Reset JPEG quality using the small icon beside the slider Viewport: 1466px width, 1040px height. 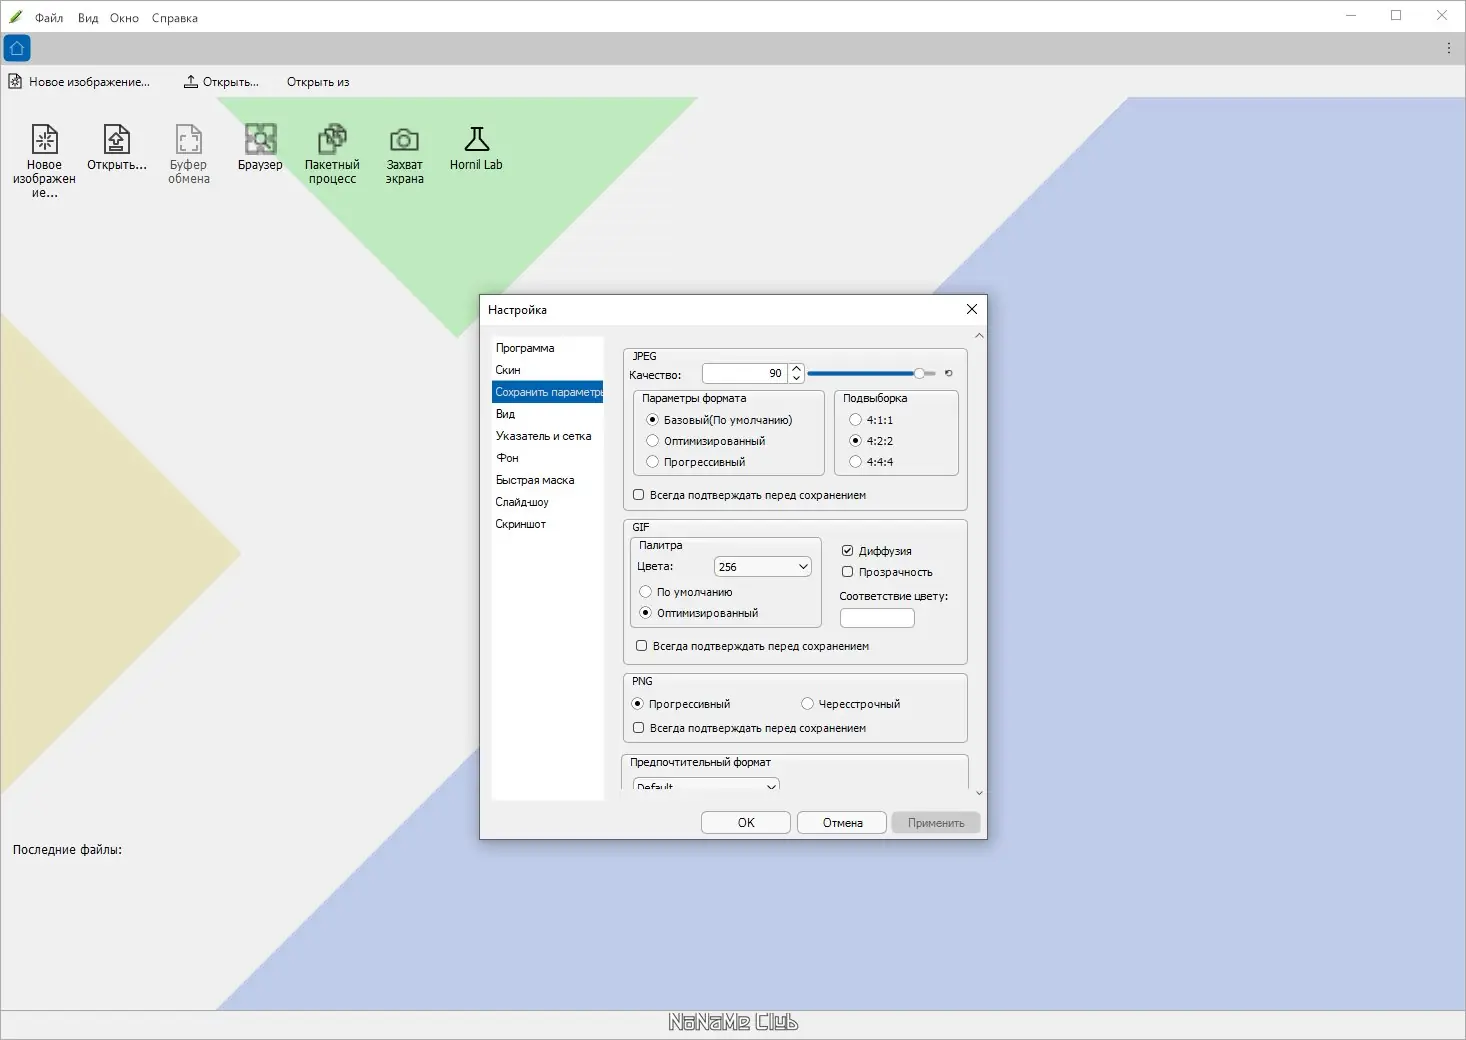pyautogui.click(x=949, y=373)
